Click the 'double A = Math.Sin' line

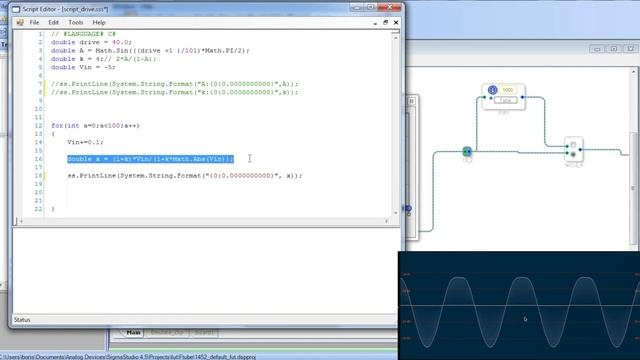coord(150,51)
